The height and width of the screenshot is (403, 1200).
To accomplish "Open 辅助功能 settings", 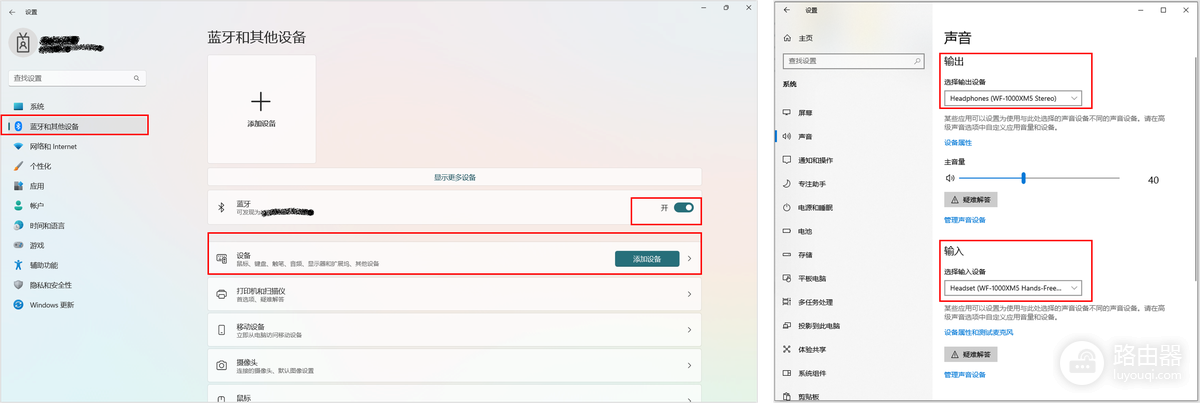I will pos(43,265).
